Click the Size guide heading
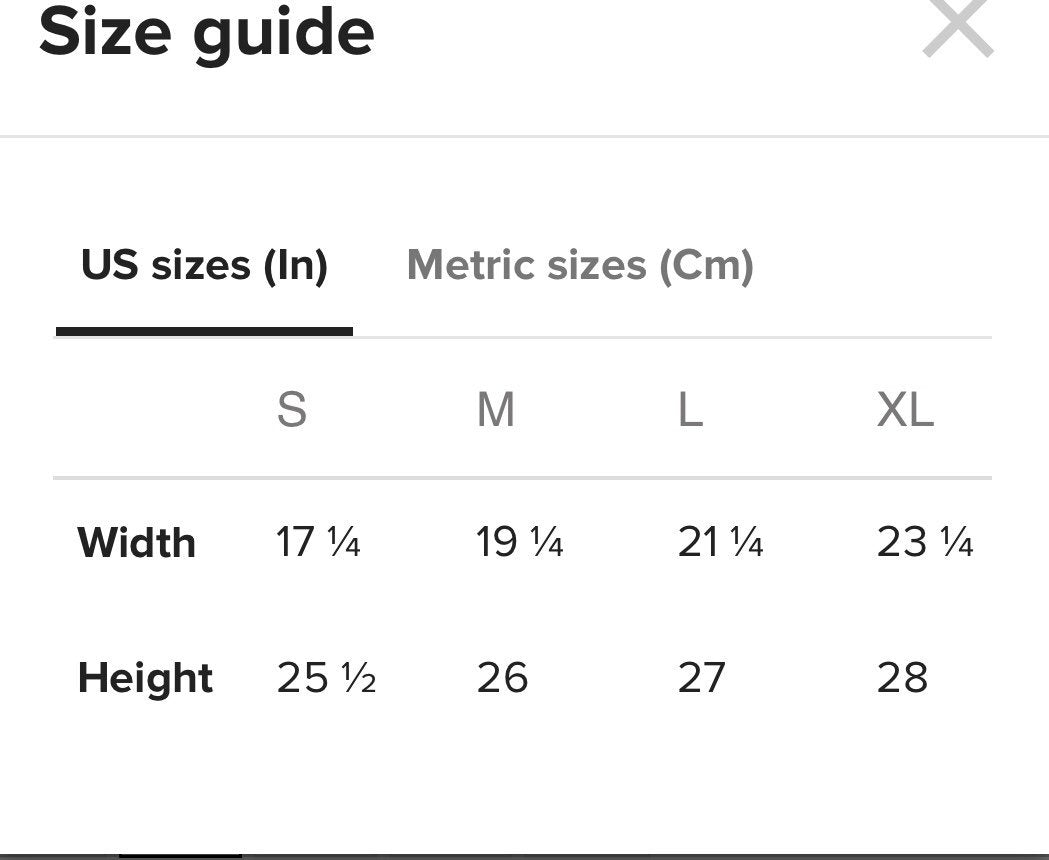This screenshot has height=860, width=1049. (207, 33)
